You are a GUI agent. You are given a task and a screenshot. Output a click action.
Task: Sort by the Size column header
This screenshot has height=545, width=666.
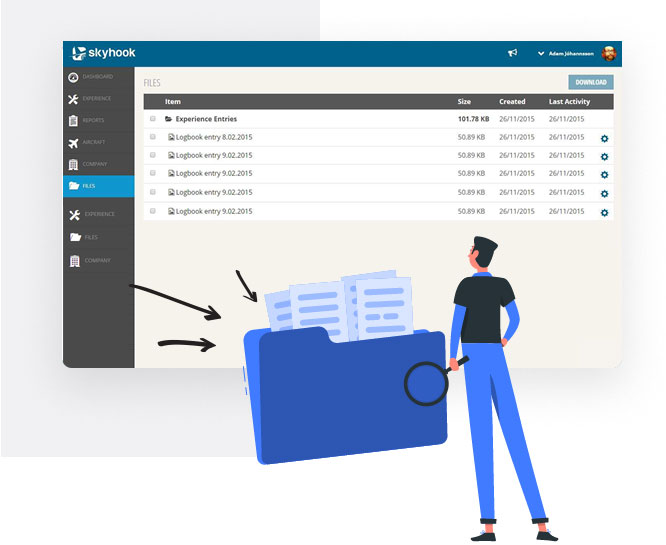click(464, 101)
